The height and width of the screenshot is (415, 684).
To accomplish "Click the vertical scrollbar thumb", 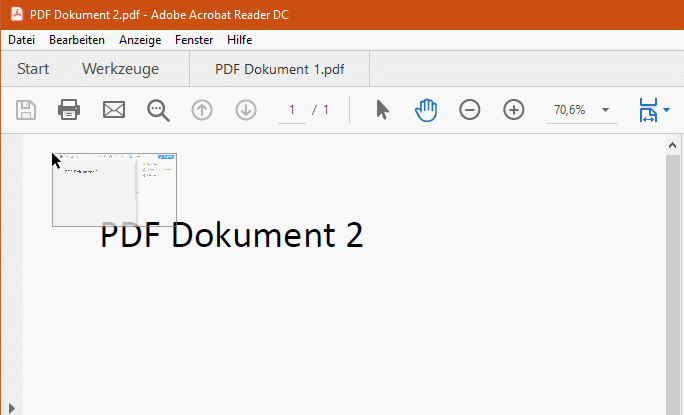I will tap(672, 285).
